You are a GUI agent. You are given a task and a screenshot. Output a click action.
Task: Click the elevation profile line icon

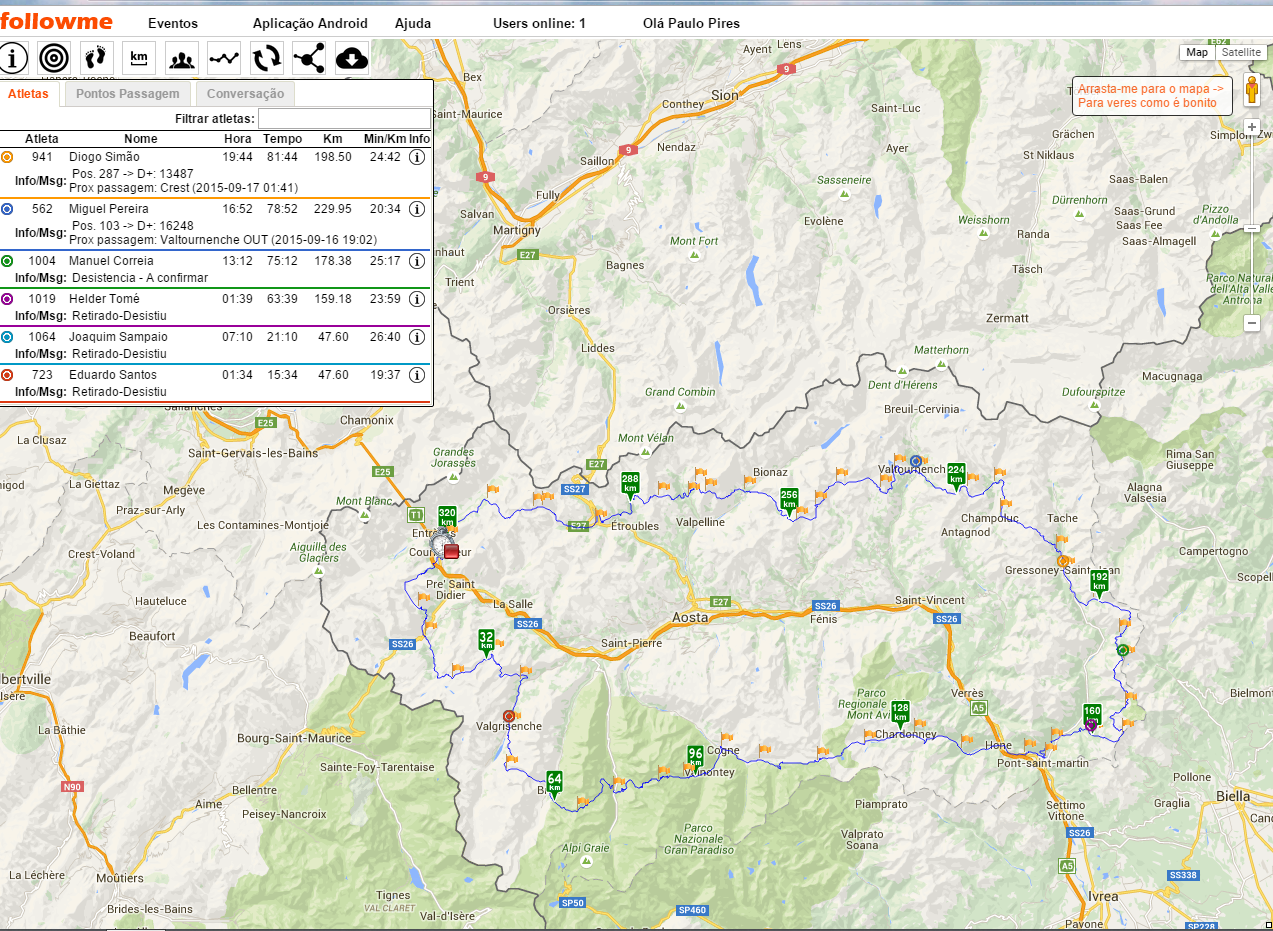click(x=224, y=58)
